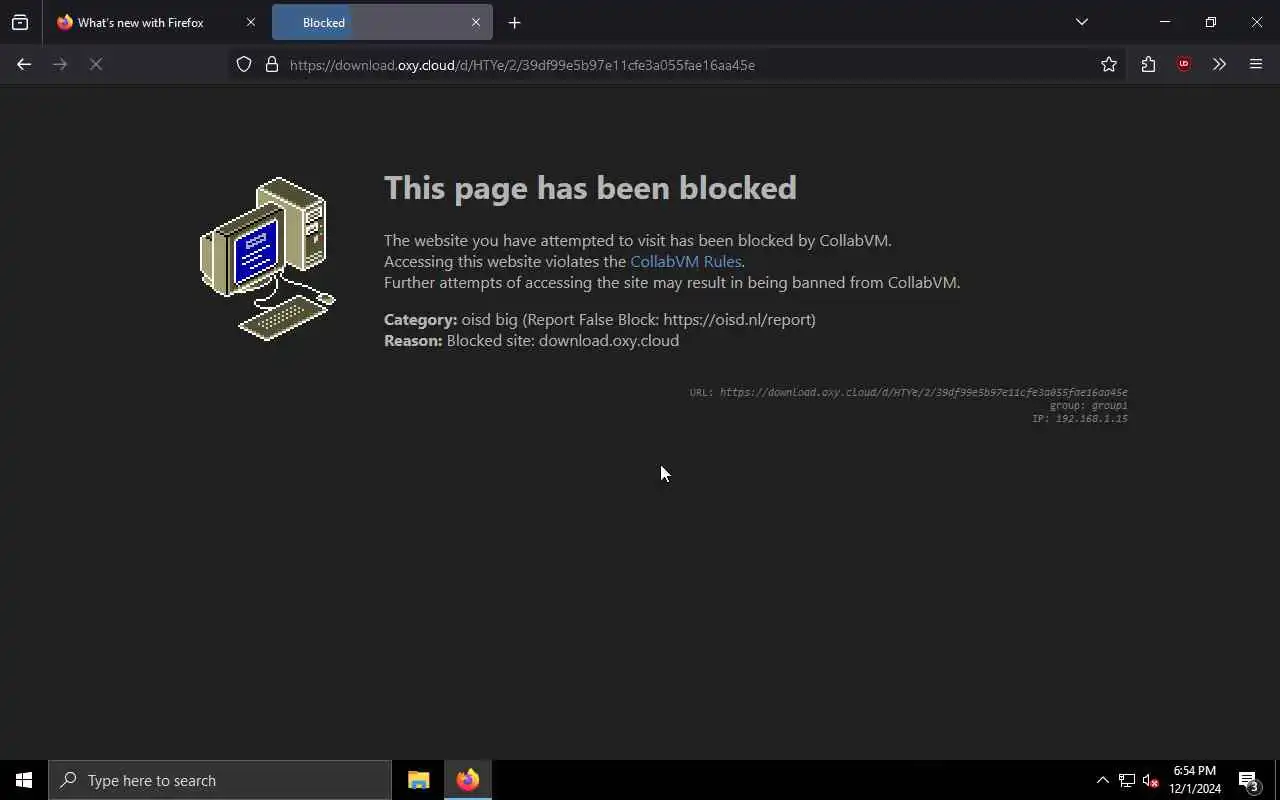Click the muted volume tray icon
1280x800 pixels.
coord(1150,780)
